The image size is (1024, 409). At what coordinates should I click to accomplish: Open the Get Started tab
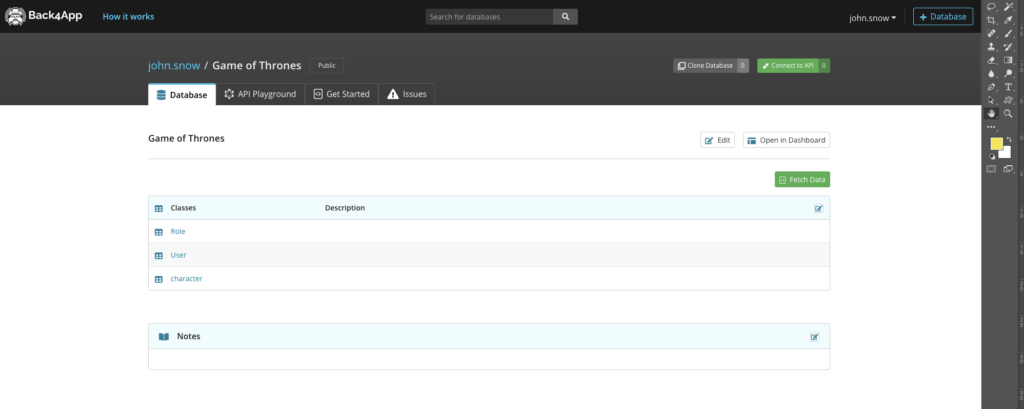[x=342, y=94]
